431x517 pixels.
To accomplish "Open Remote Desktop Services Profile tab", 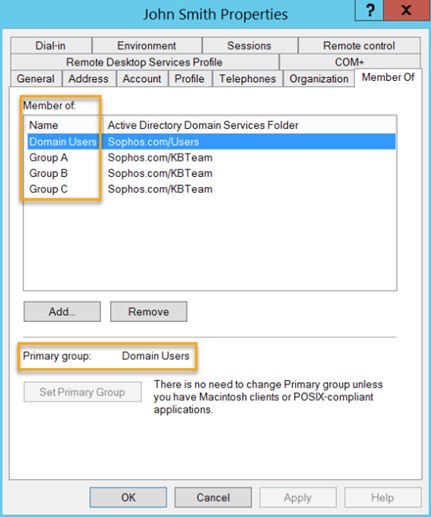I will [144, 62].
